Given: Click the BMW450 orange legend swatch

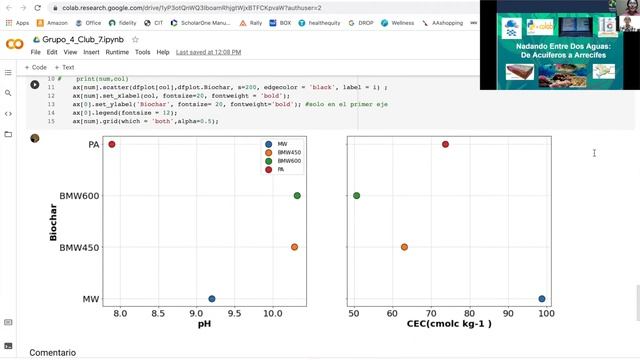Looking at the screenshot, I should pos(269,153).
